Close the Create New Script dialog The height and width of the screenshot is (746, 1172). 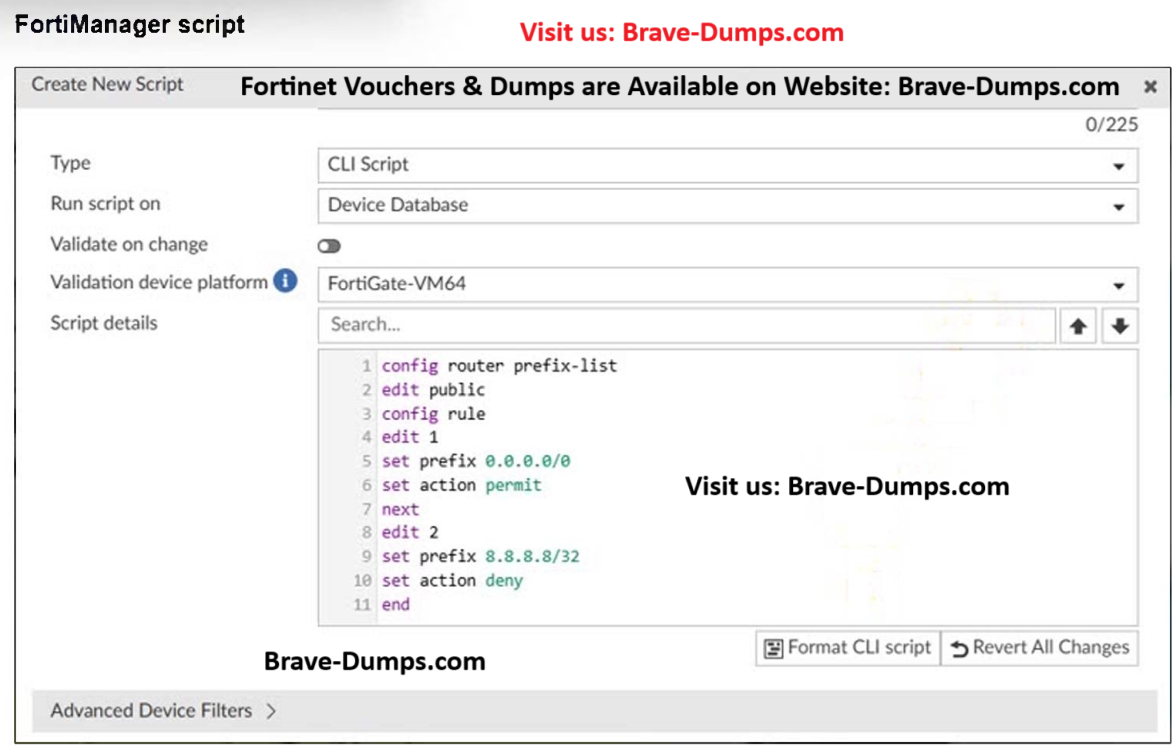pos(1150,87)
